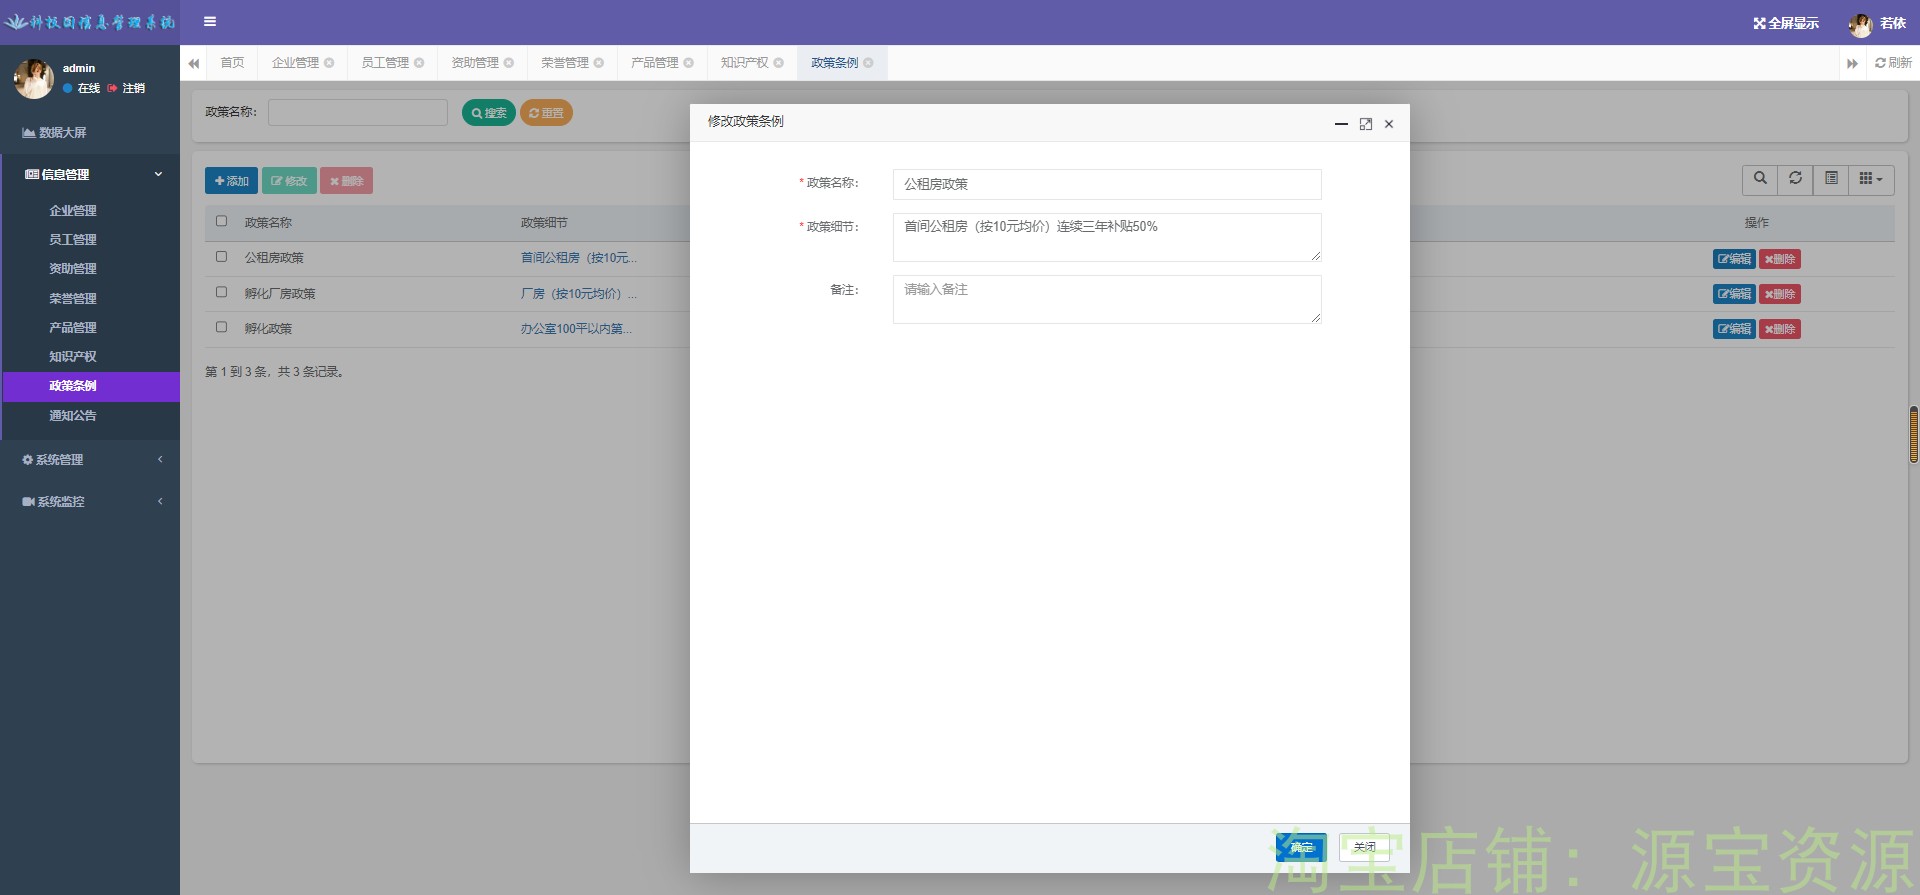Refresh the page with 刷新 button
Screen dimensions: 1920x895
[1893, 63]
